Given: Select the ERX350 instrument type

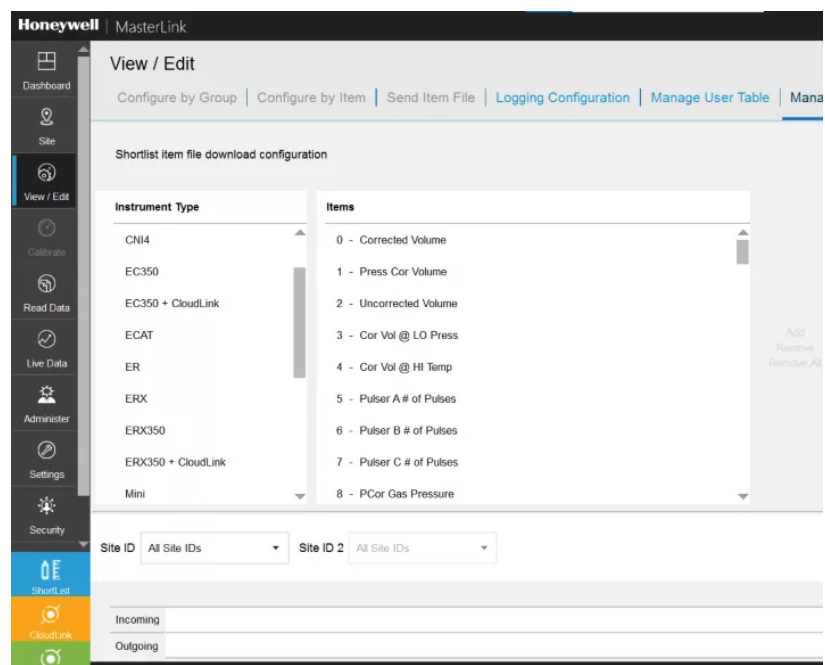Looking at the screenshot, I should (145, 431).
